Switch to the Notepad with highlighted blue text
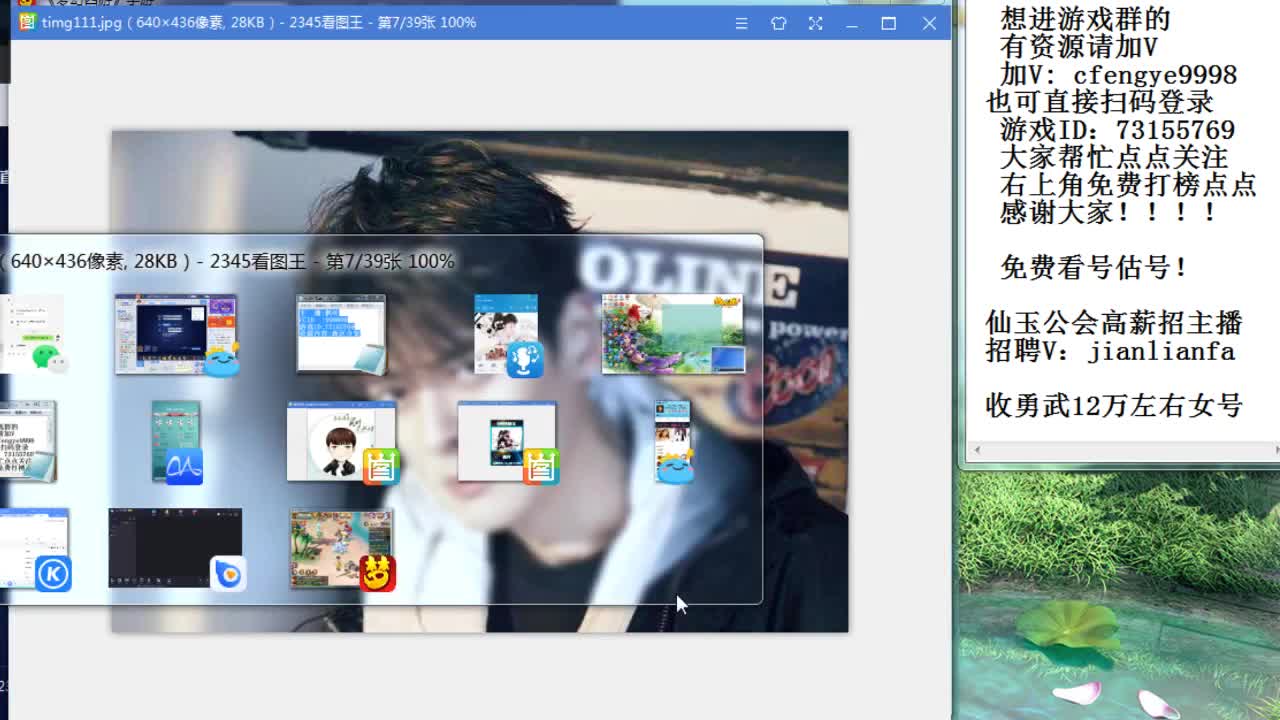 pyautogui.click(x=341, y=335)
